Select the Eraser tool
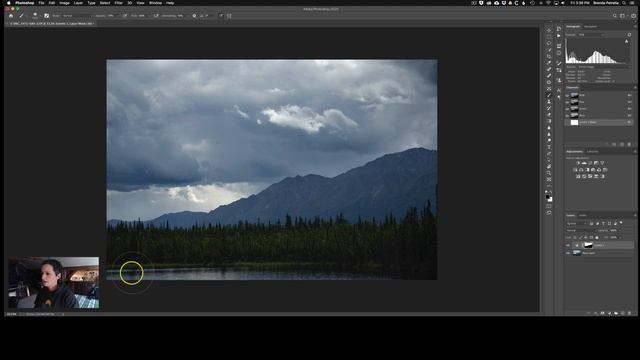This screenshot has width=640, height=360. [549, 114]
